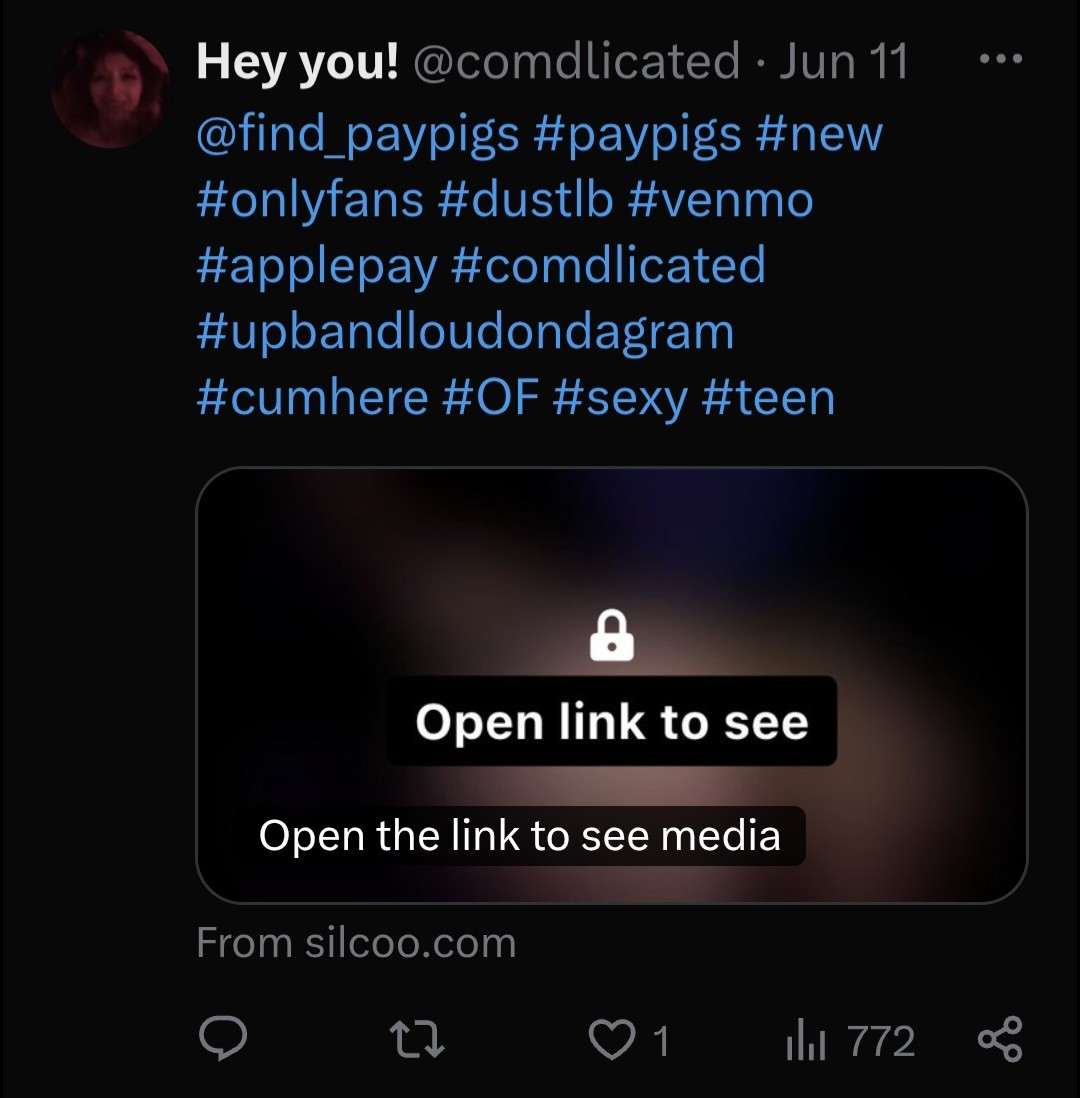This screenshot has height=1098, width=1080.
Task: Open the Jun 11 post timestamp
Action: pos(843,62)
